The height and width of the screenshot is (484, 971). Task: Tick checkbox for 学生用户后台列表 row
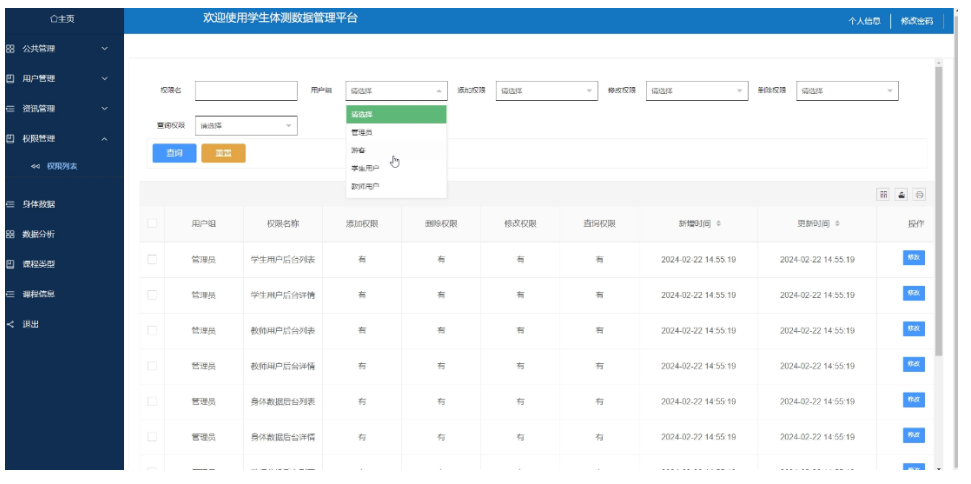pos(152,259)
